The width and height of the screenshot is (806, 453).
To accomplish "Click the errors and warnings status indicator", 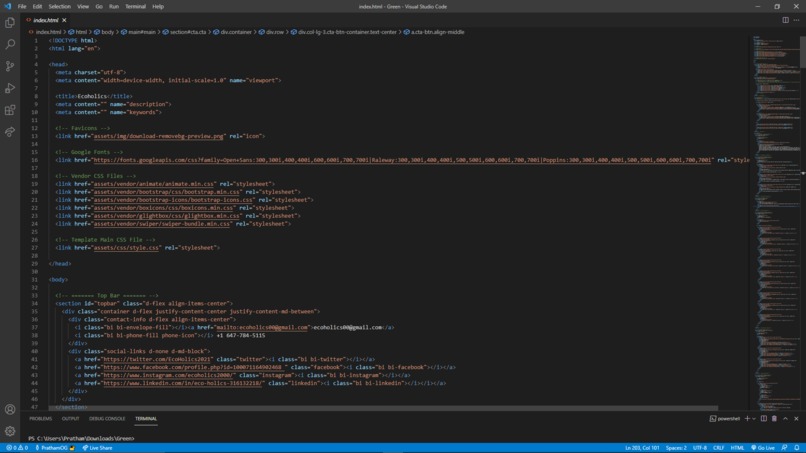I will (x=16, y=448).
